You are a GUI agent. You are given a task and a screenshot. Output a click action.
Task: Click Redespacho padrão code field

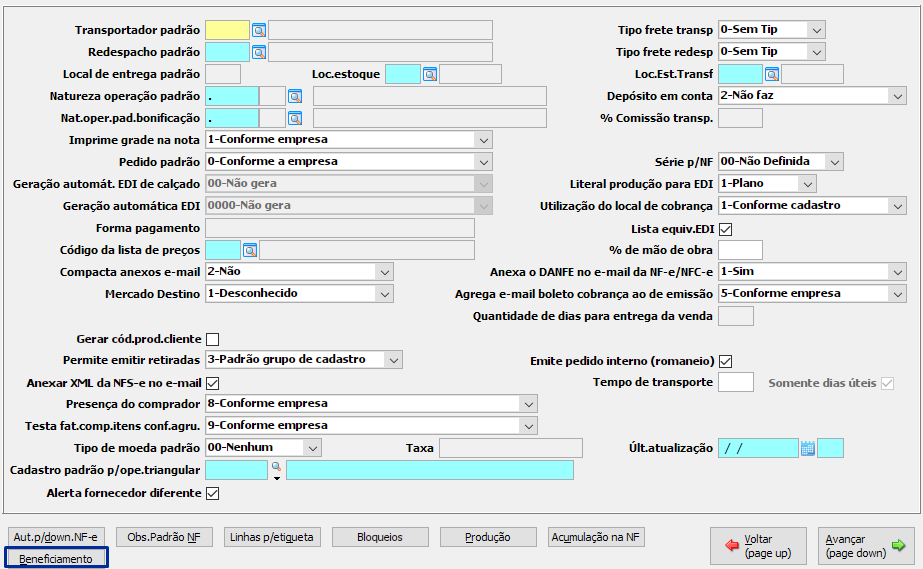click(x=227, y=52)
